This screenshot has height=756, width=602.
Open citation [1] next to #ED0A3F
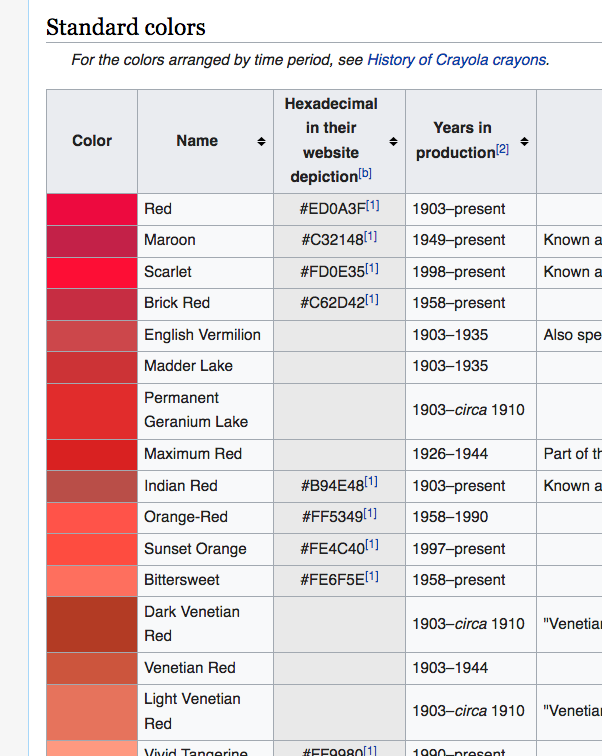pos(372,206)
